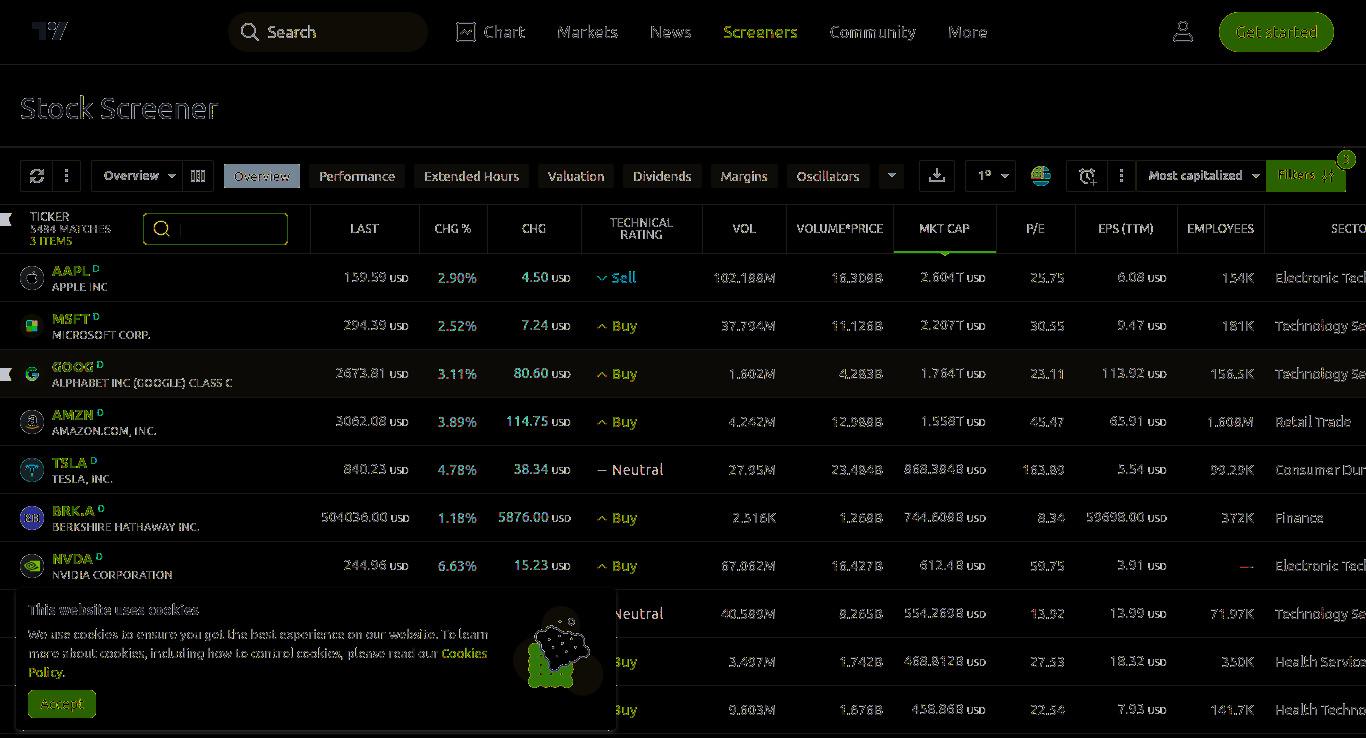Sort by the CHG % column header

tap(453, 229)
